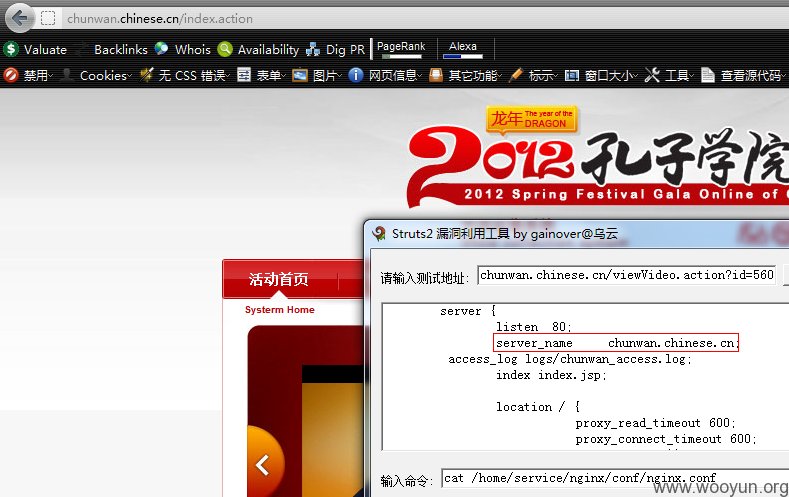This screenshot has height=497, width=789.
Task: Click the server_name chunwan.chinese.cn line
Action: pyautogui.click(x=616, y=343)
